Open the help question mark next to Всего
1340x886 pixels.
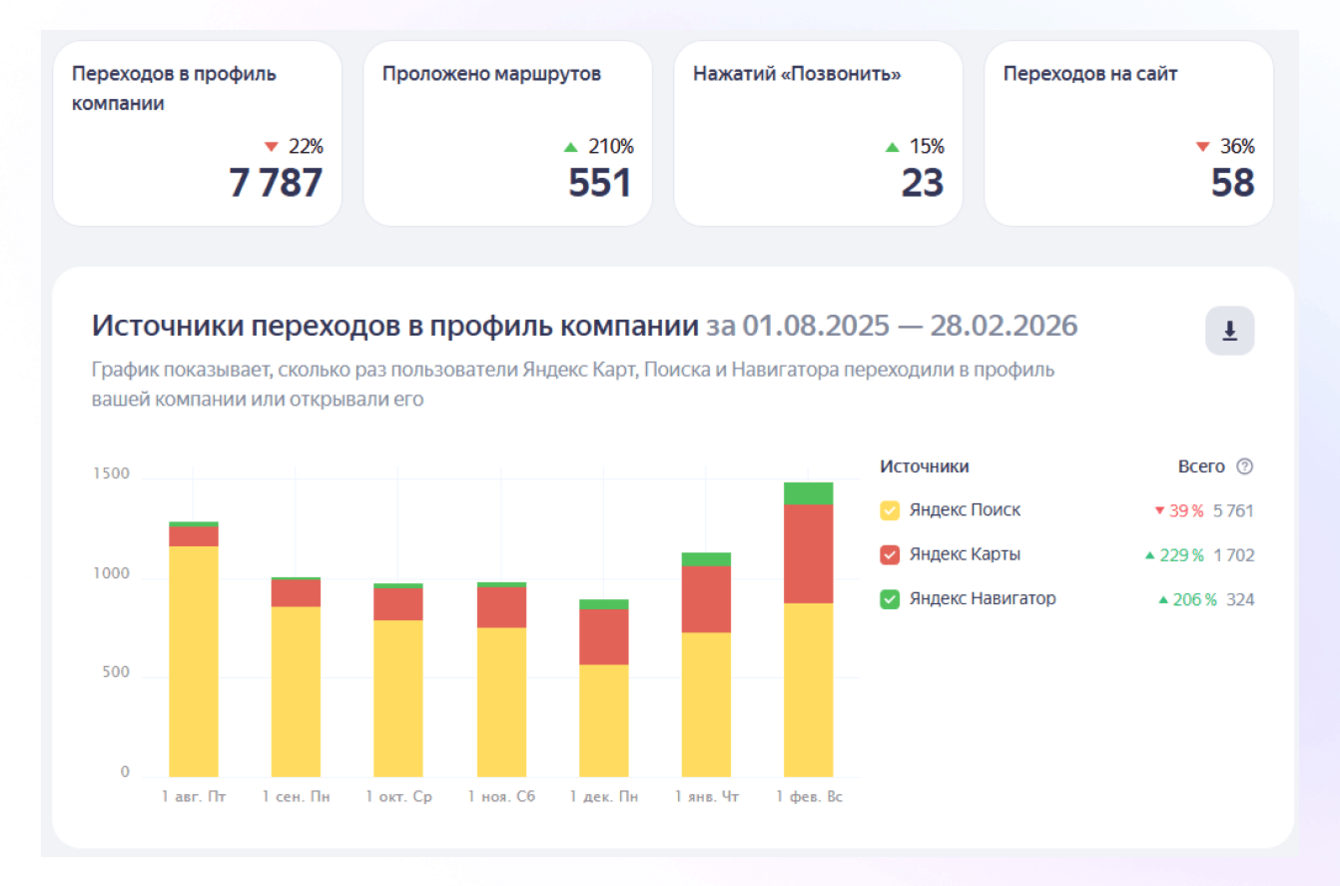[1244, 466]
